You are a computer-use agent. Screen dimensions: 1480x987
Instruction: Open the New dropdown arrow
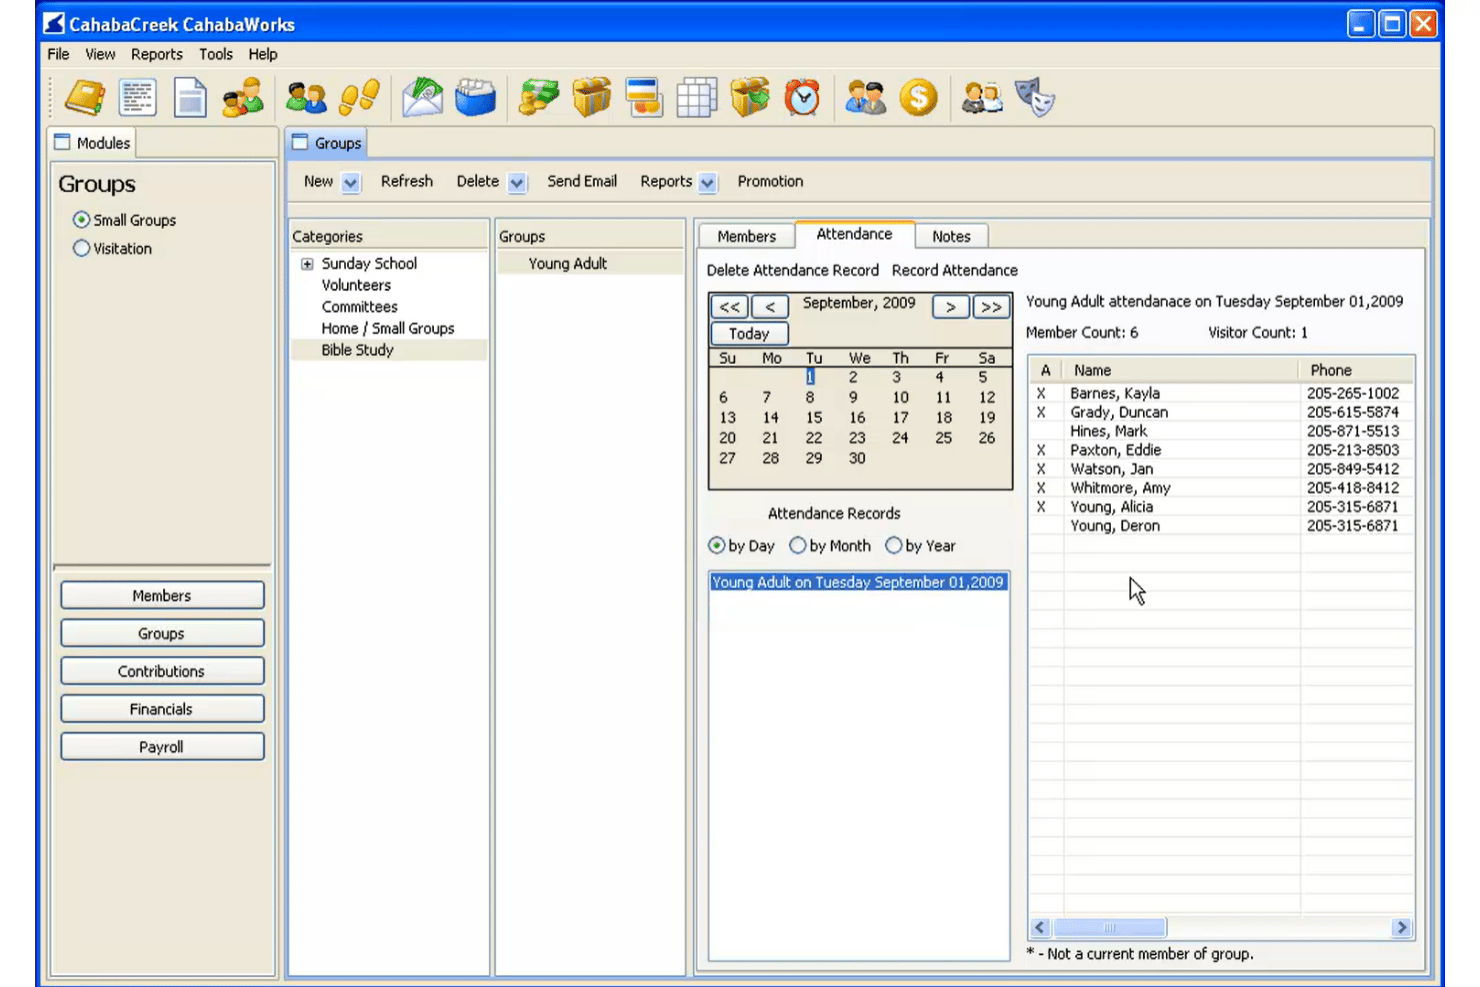click(x=350, y=182)
